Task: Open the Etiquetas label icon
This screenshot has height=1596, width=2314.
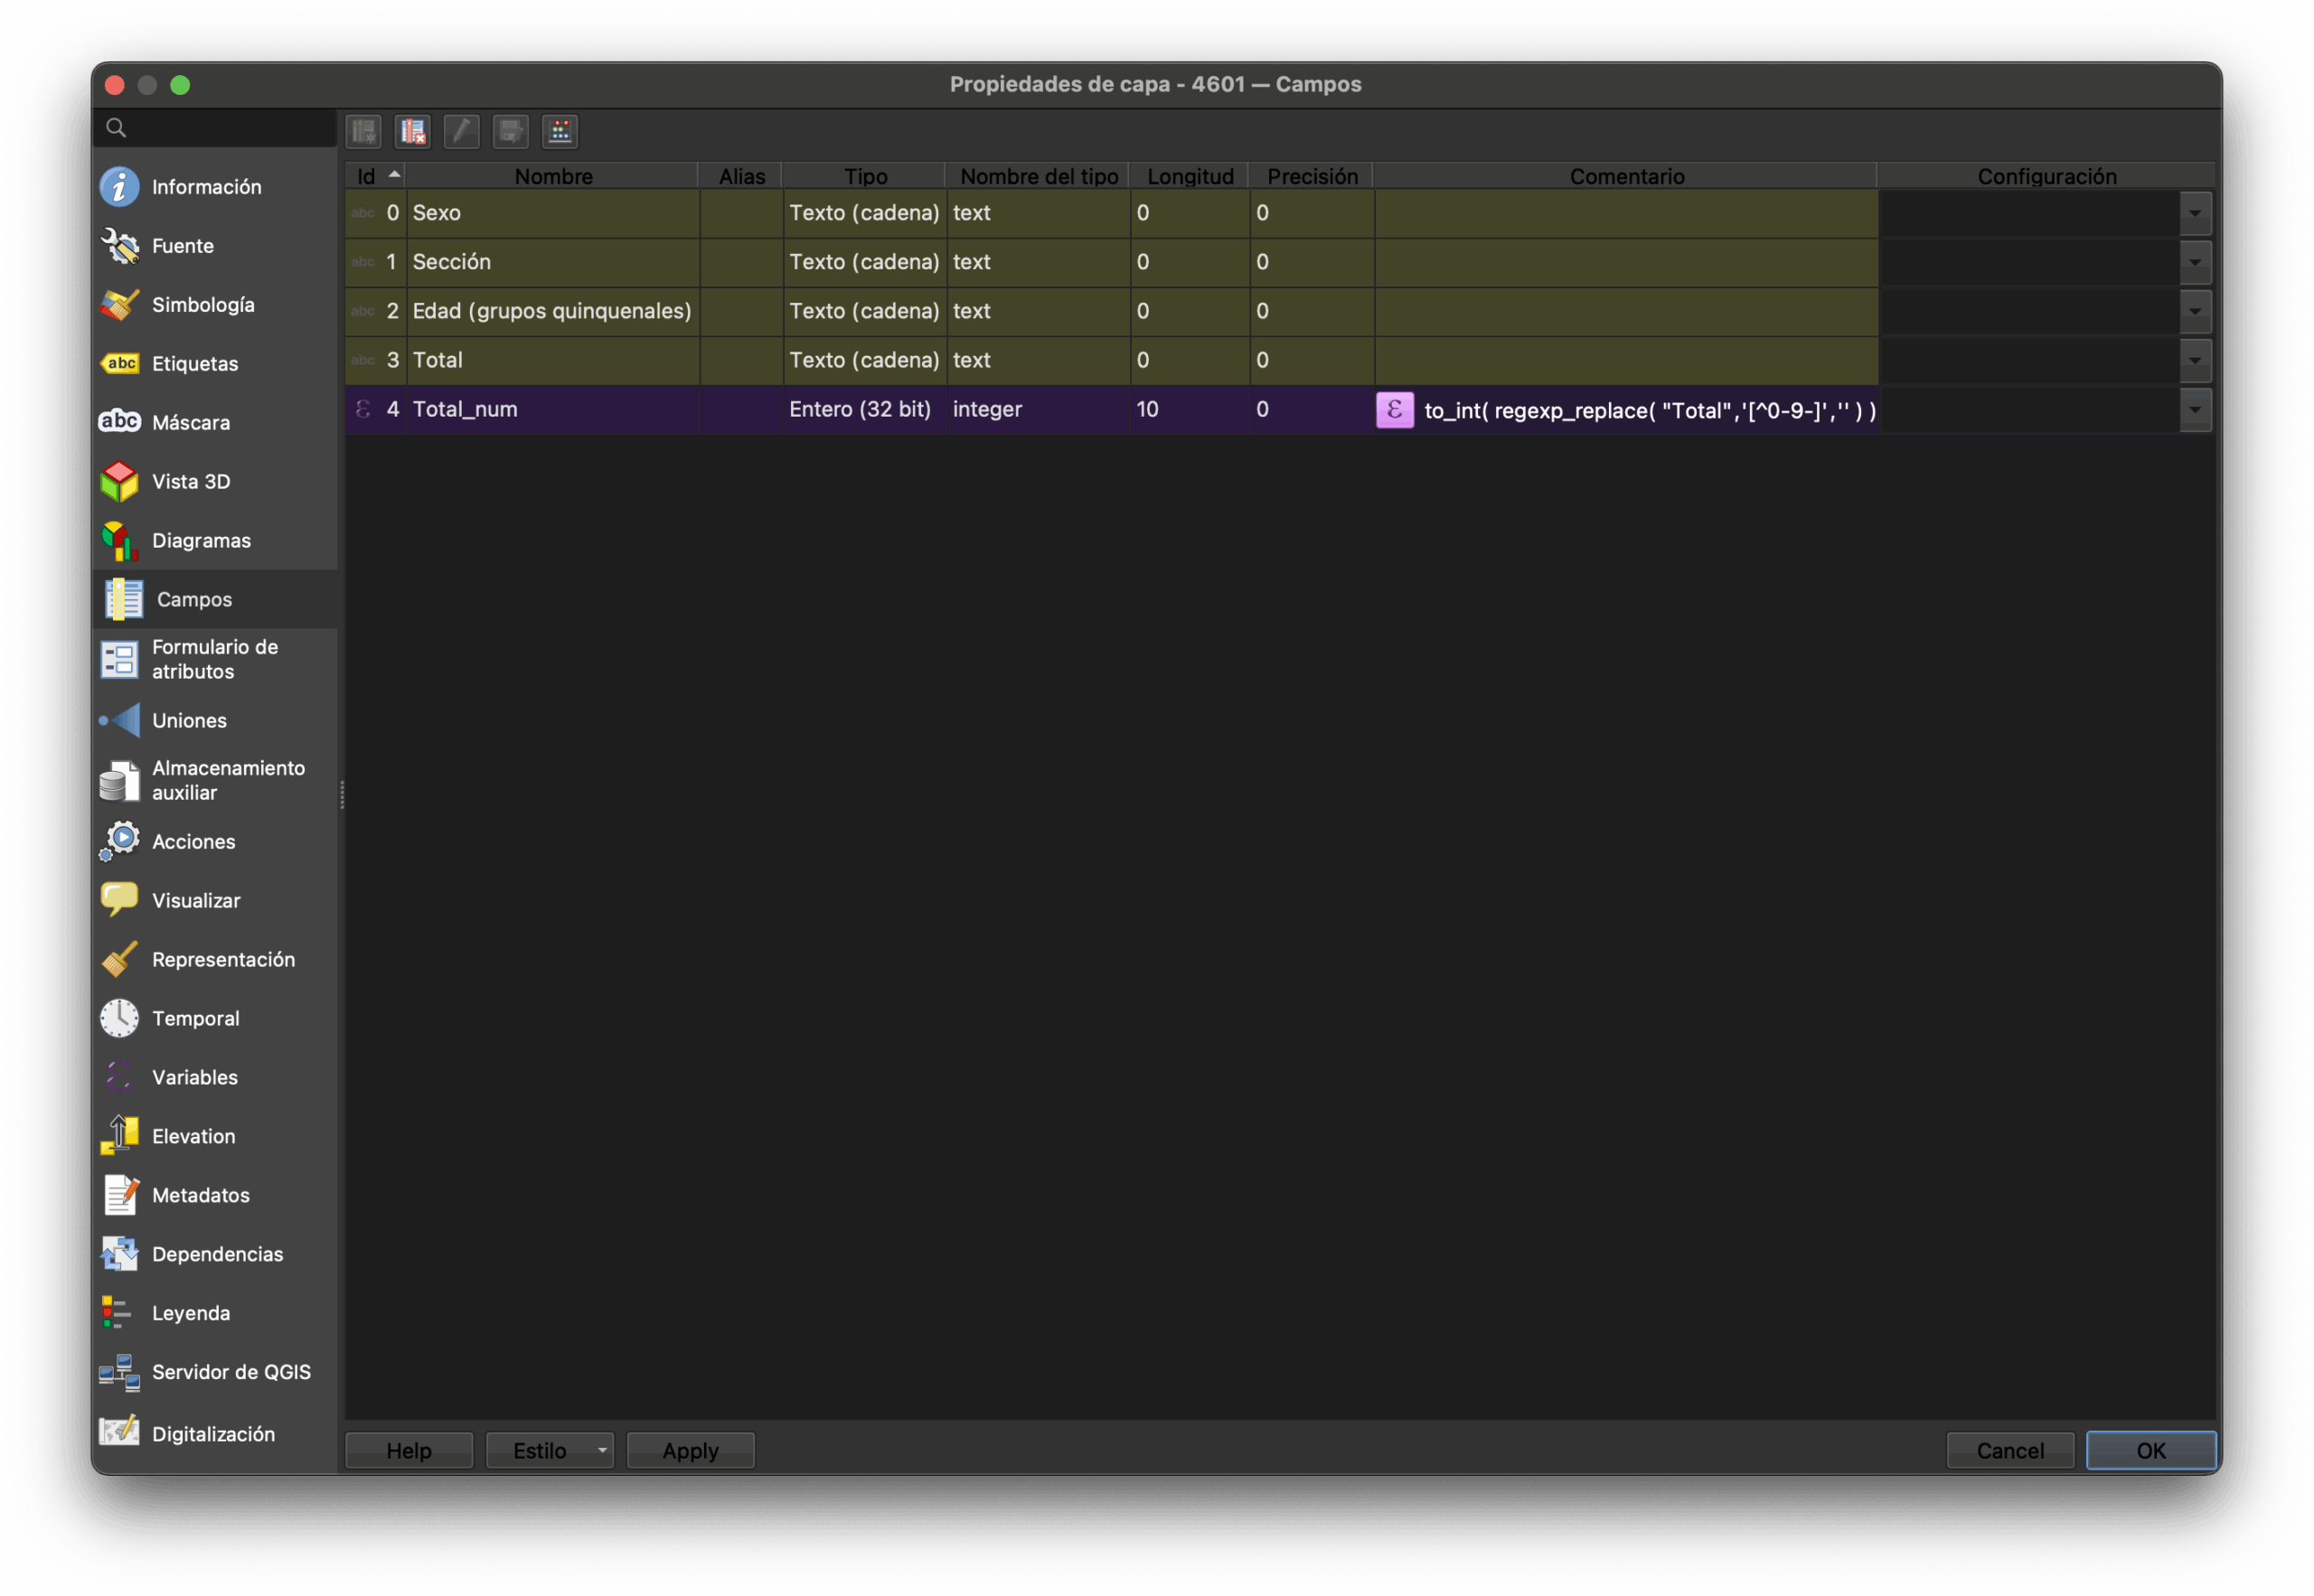Action: pos(120,364)
